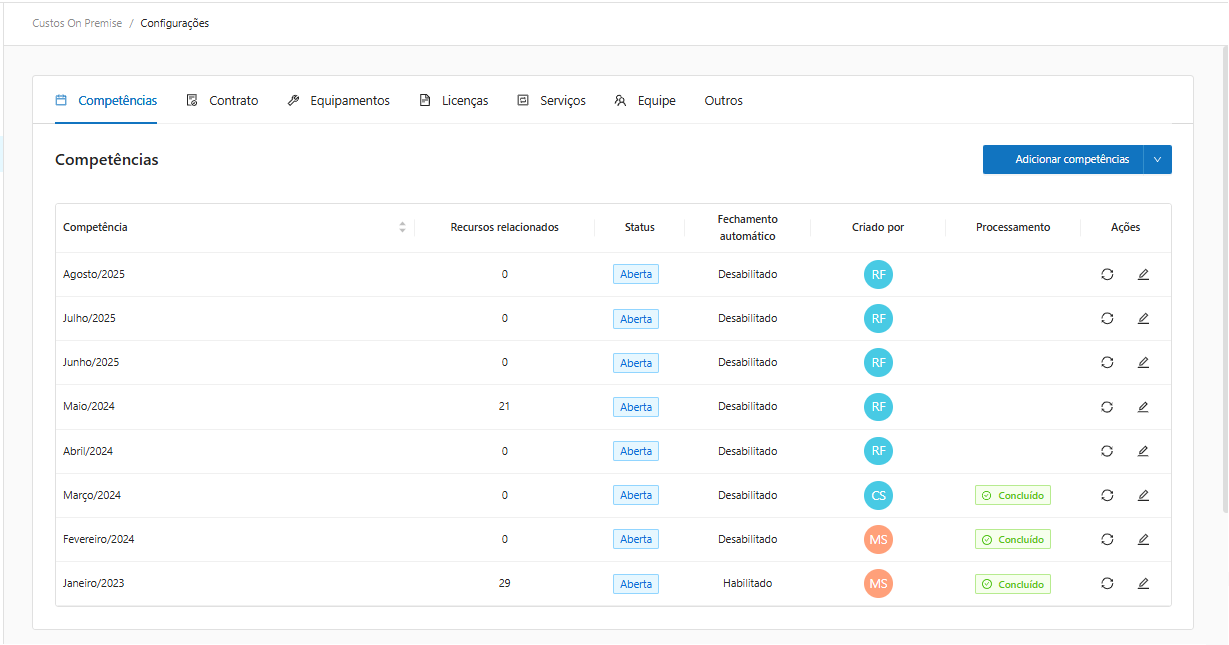The height and width of the screenshot is (645, 1229).
Task: Reprocess the Maio/2024 competência
Action: pos(1107,407)
